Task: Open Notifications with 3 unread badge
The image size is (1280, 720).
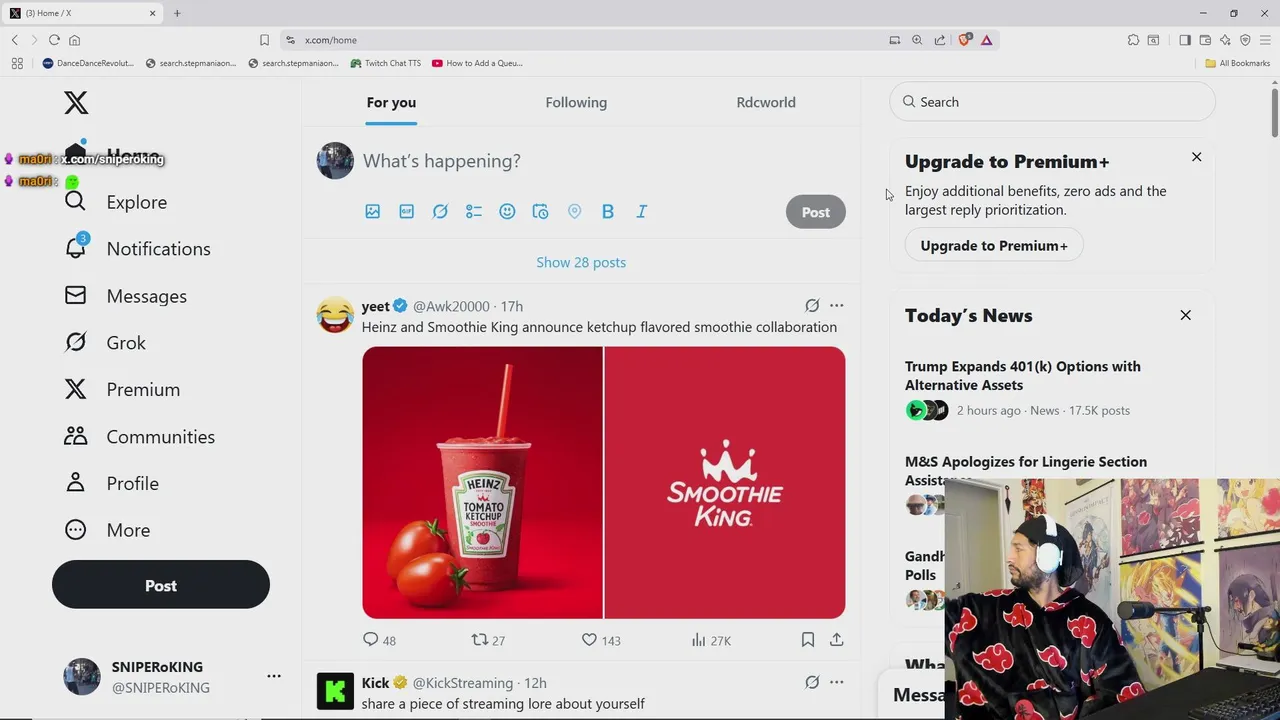Action: click(137, 249)
